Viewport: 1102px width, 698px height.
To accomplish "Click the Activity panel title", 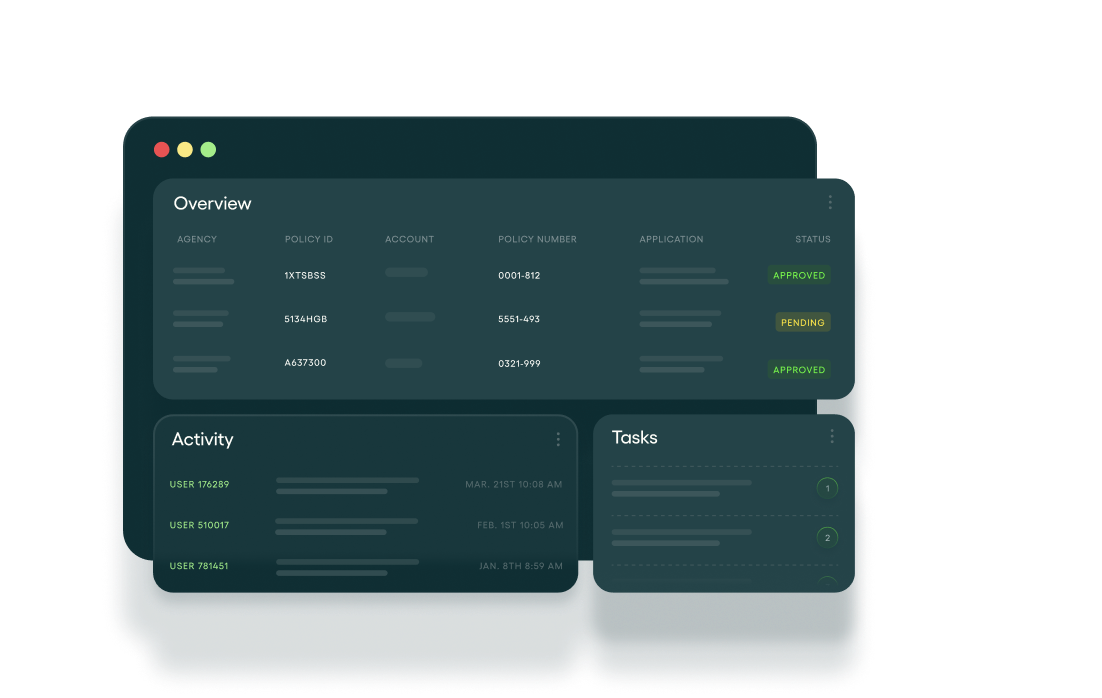I will pos(202,439).
